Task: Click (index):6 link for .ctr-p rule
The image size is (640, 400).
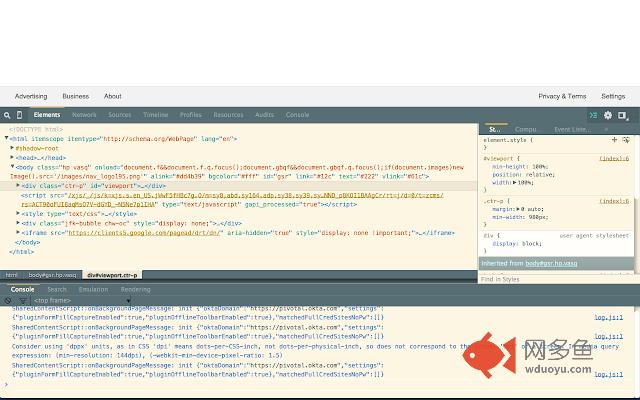Action: coord(614,201)
